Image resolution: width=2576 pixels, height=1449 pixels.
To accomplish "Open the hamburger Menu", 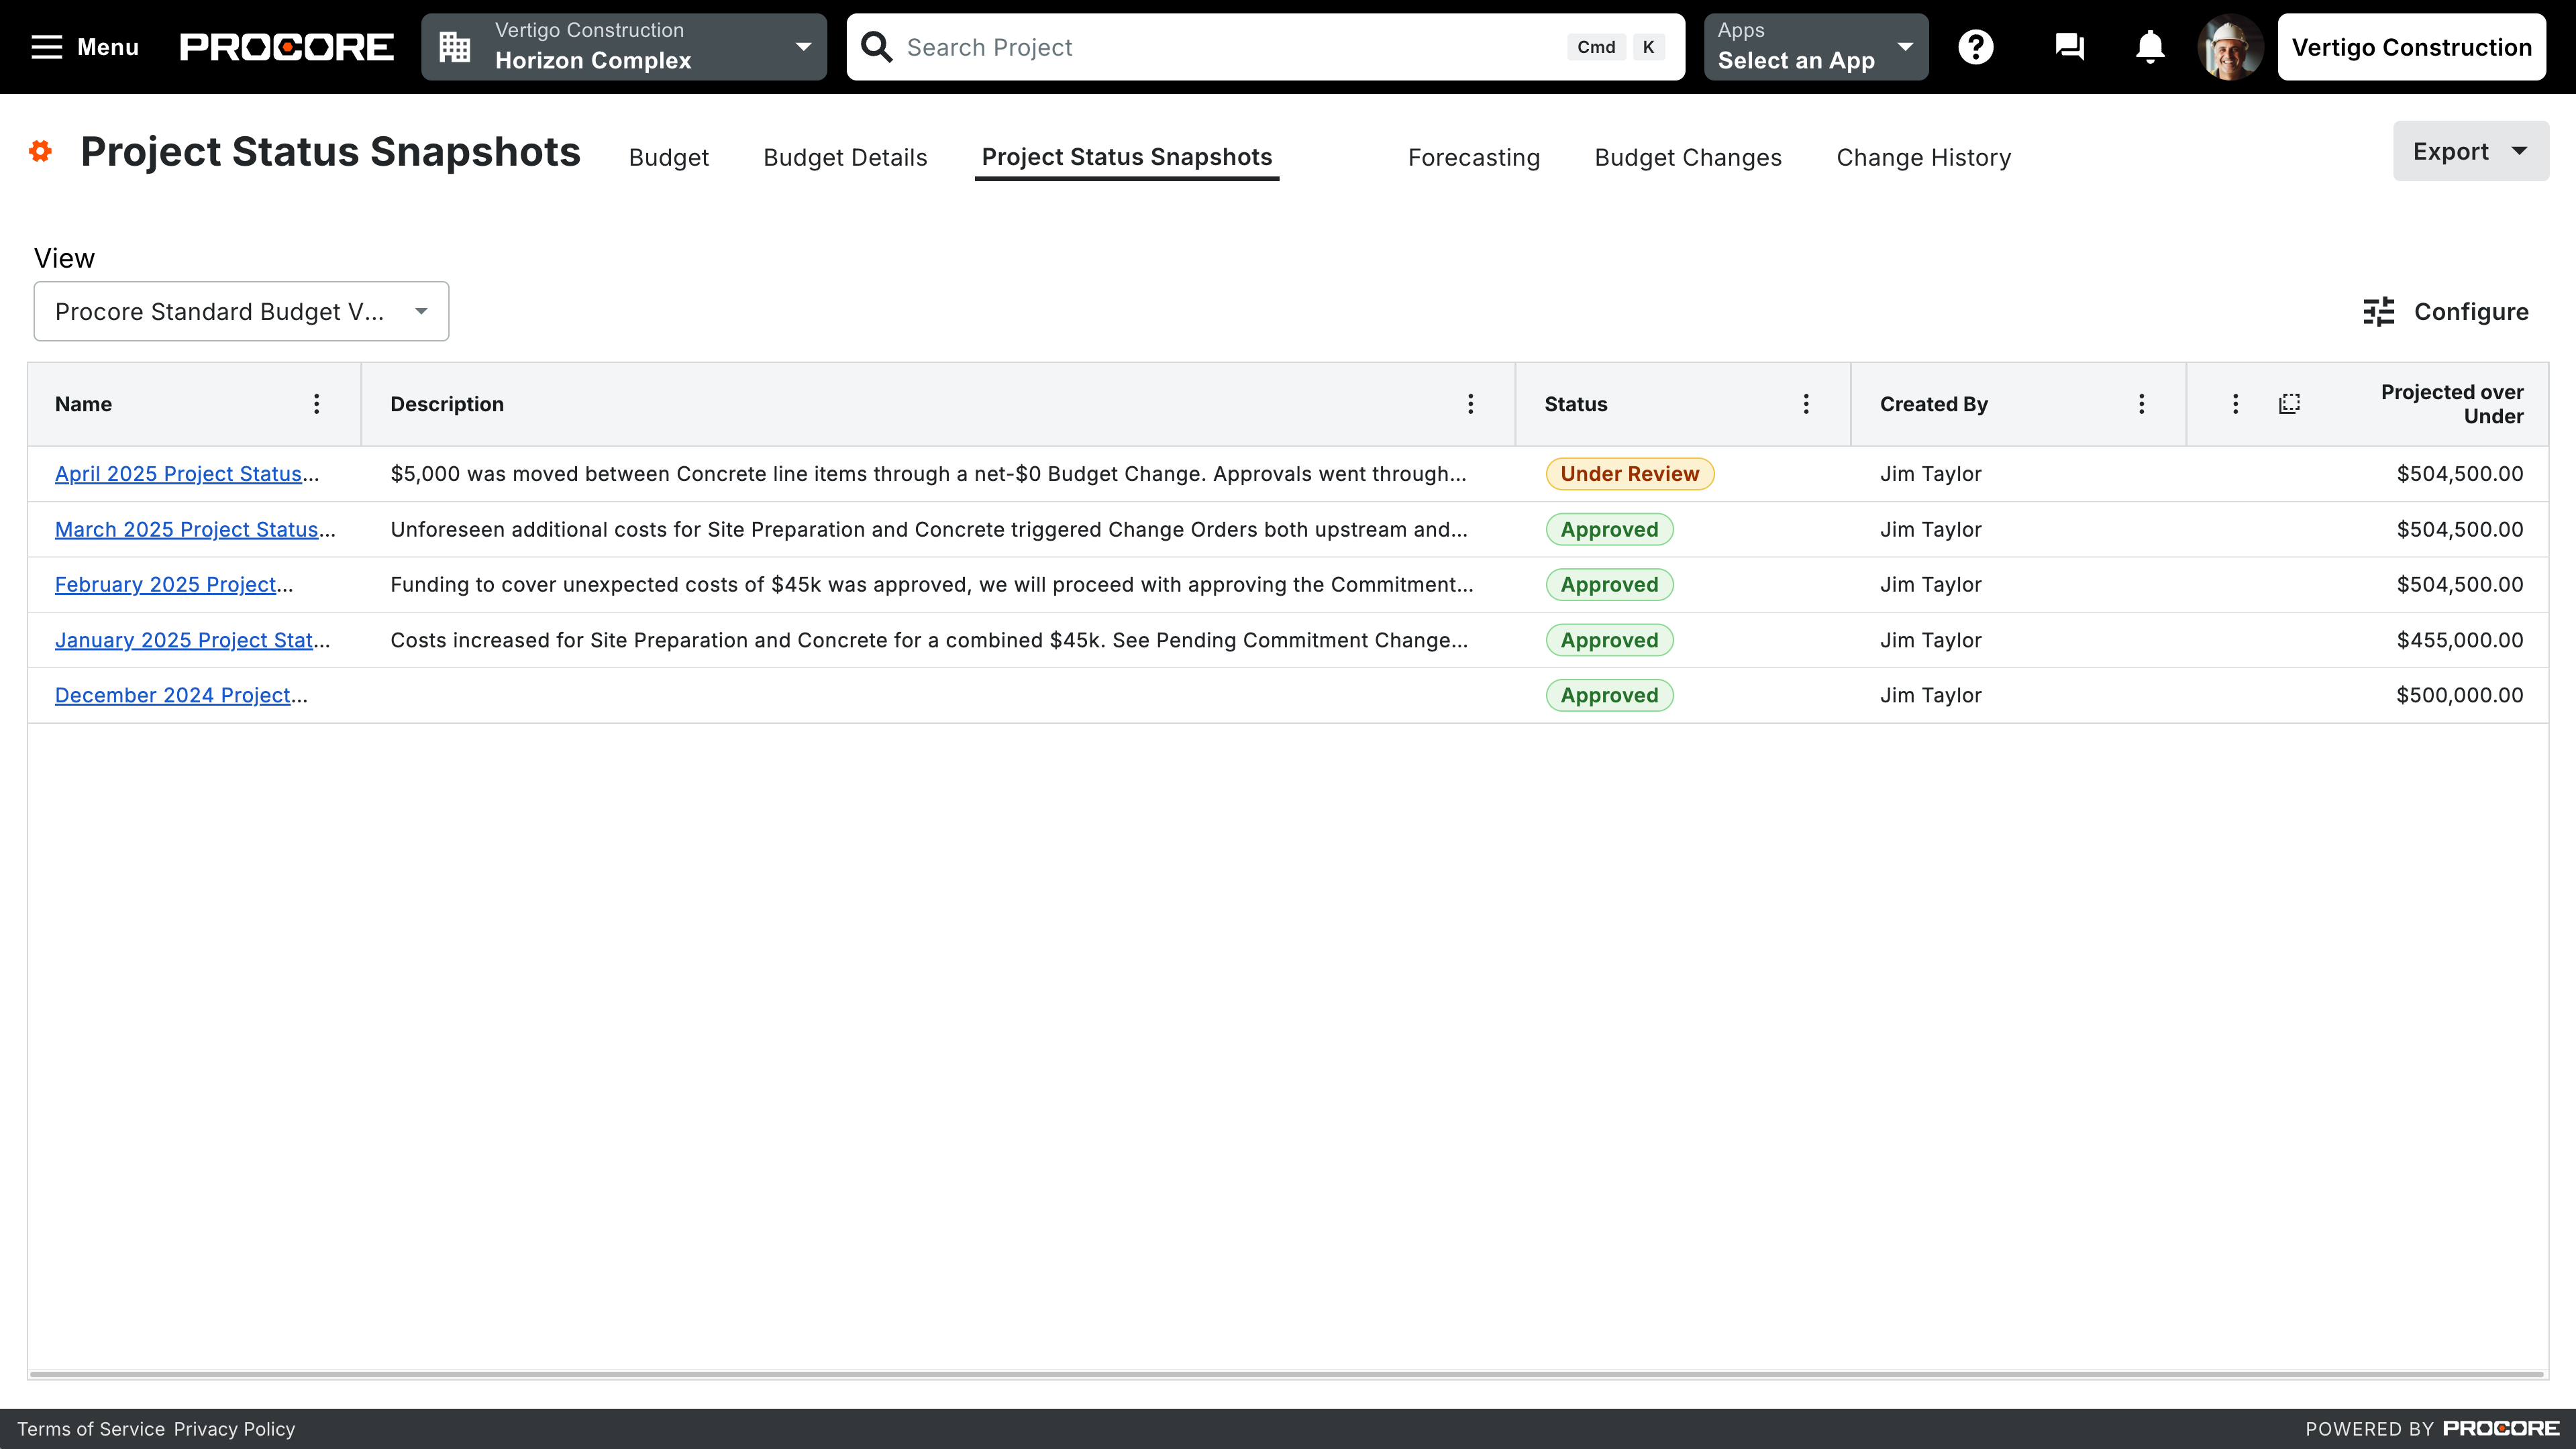I will 84,46.
